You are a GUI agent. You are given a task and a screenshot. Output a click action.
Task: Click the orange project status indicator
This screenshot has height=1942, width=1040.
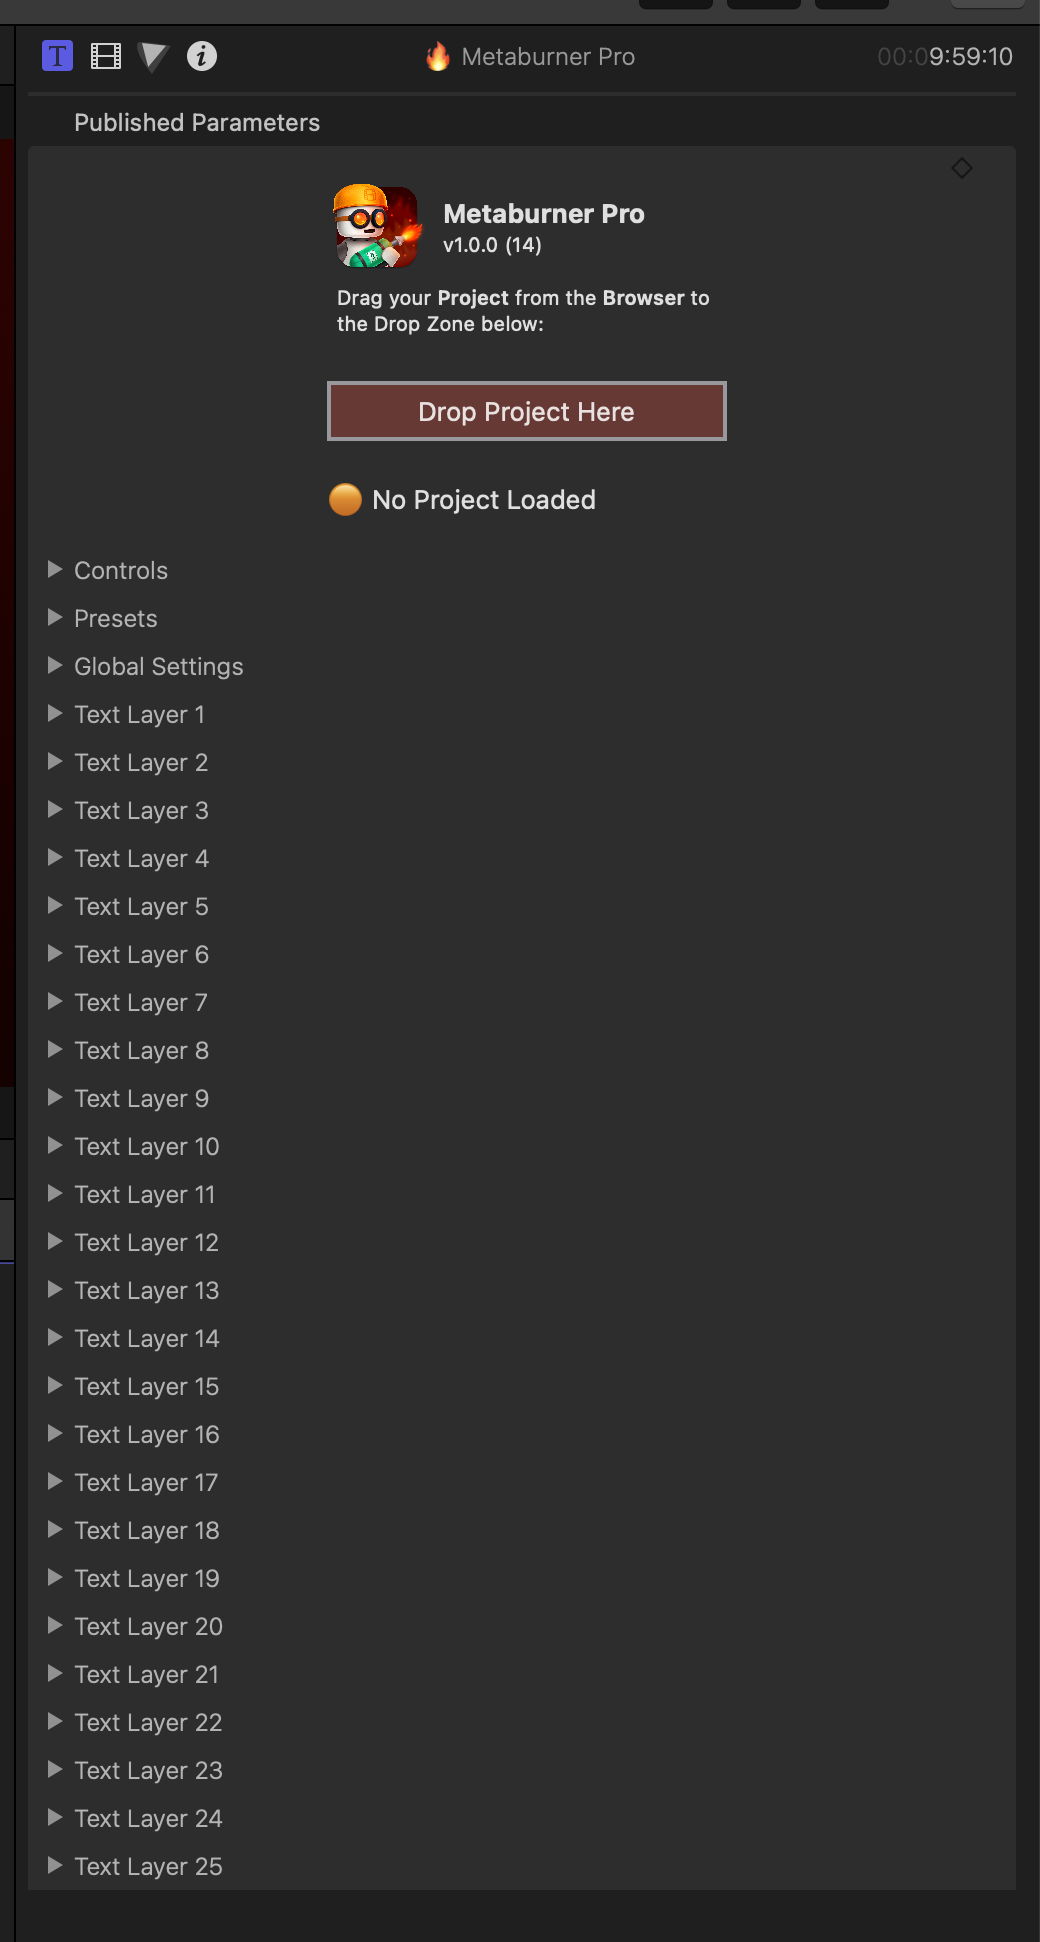pyautogui.click(x=345, y=499)
